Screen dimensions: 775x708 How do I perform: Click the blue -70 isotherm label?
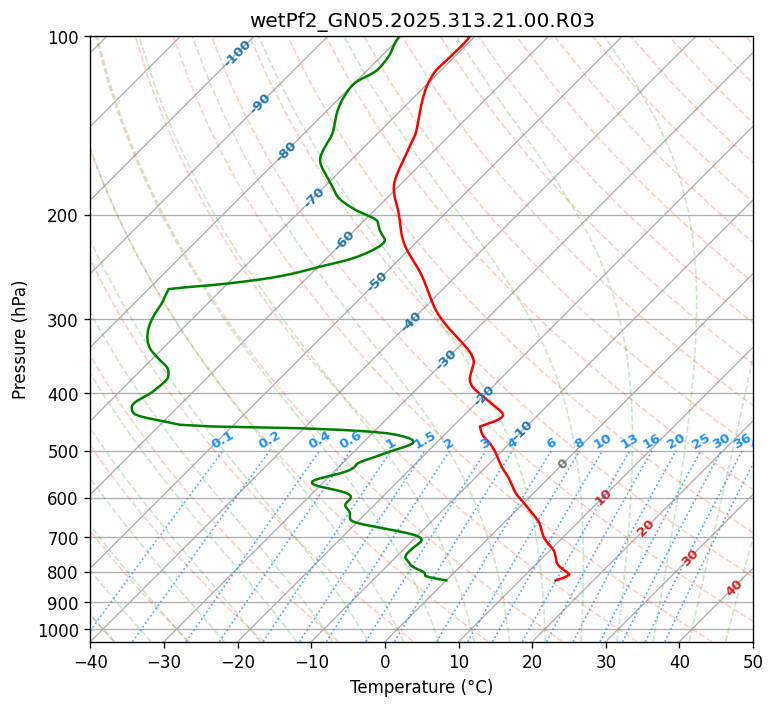pos(314,197)
